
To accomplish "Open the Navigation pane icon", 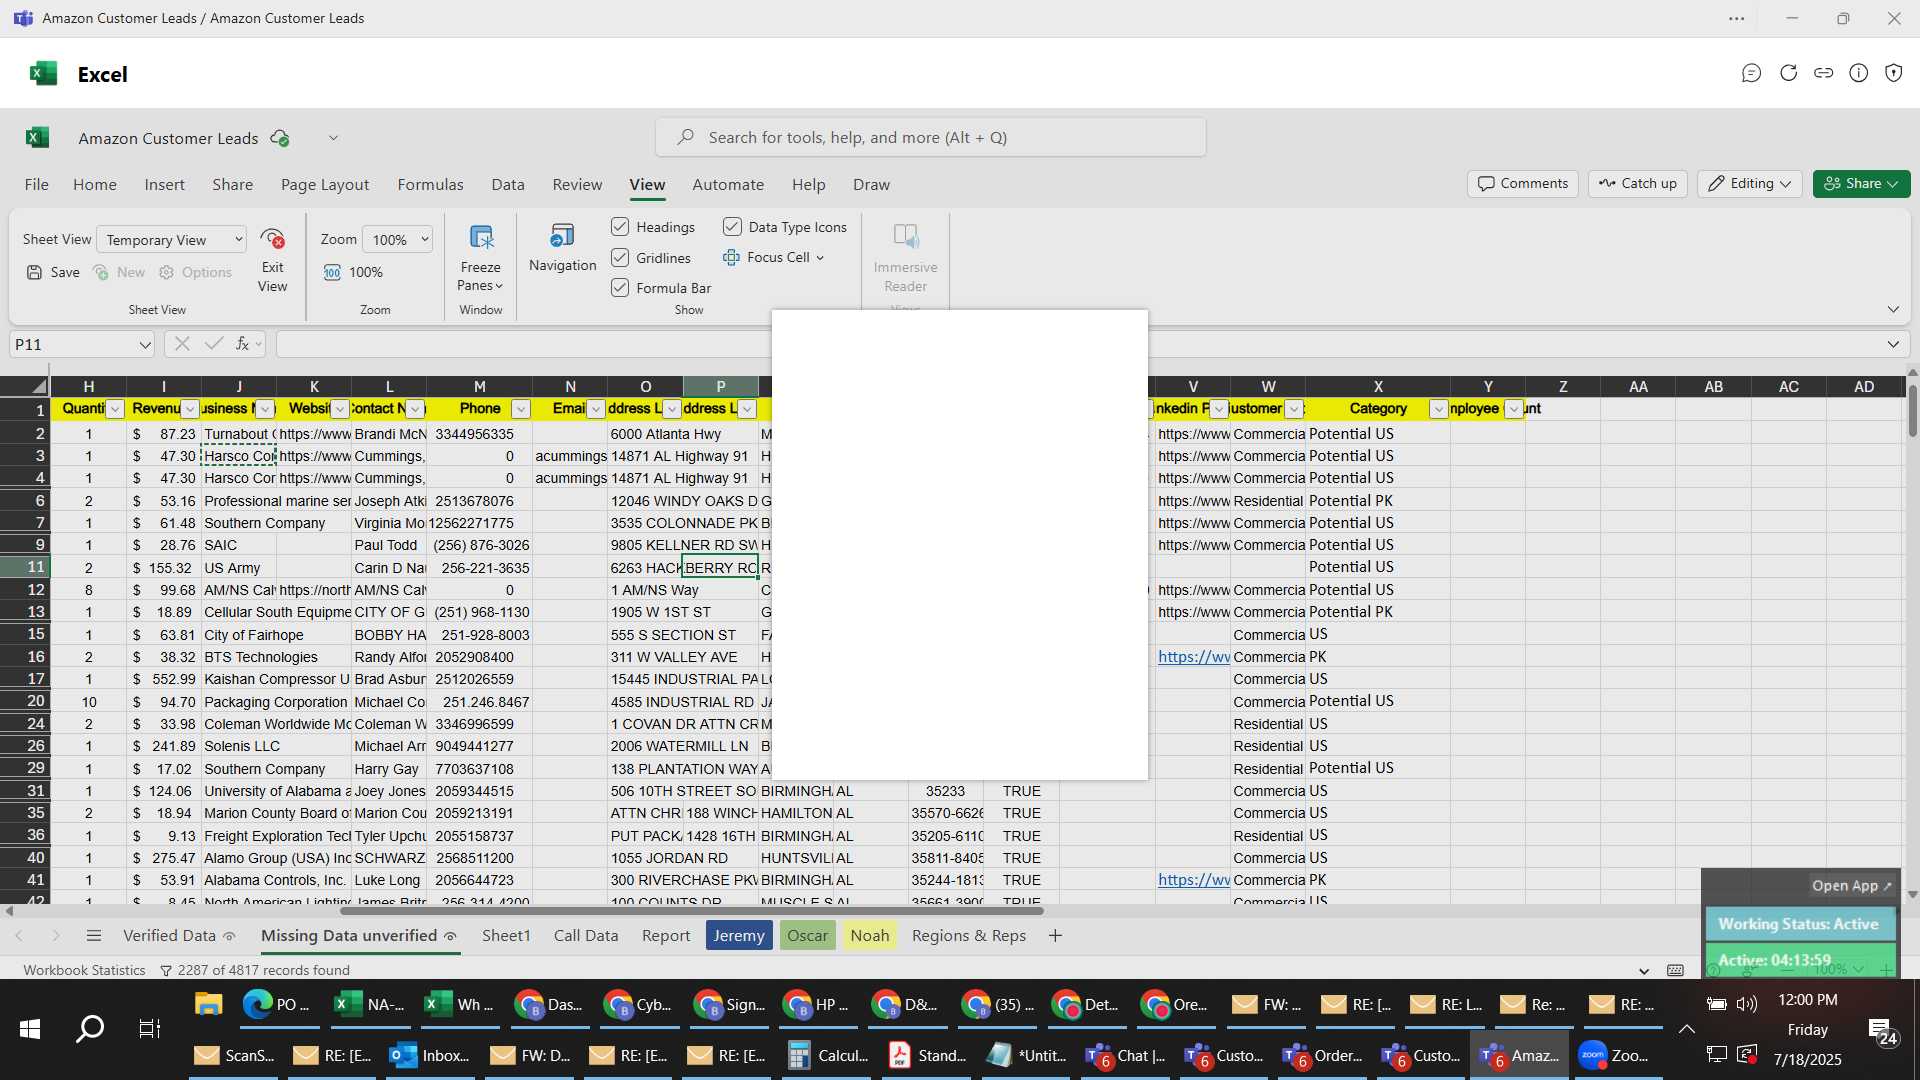I will coord(562,236).
